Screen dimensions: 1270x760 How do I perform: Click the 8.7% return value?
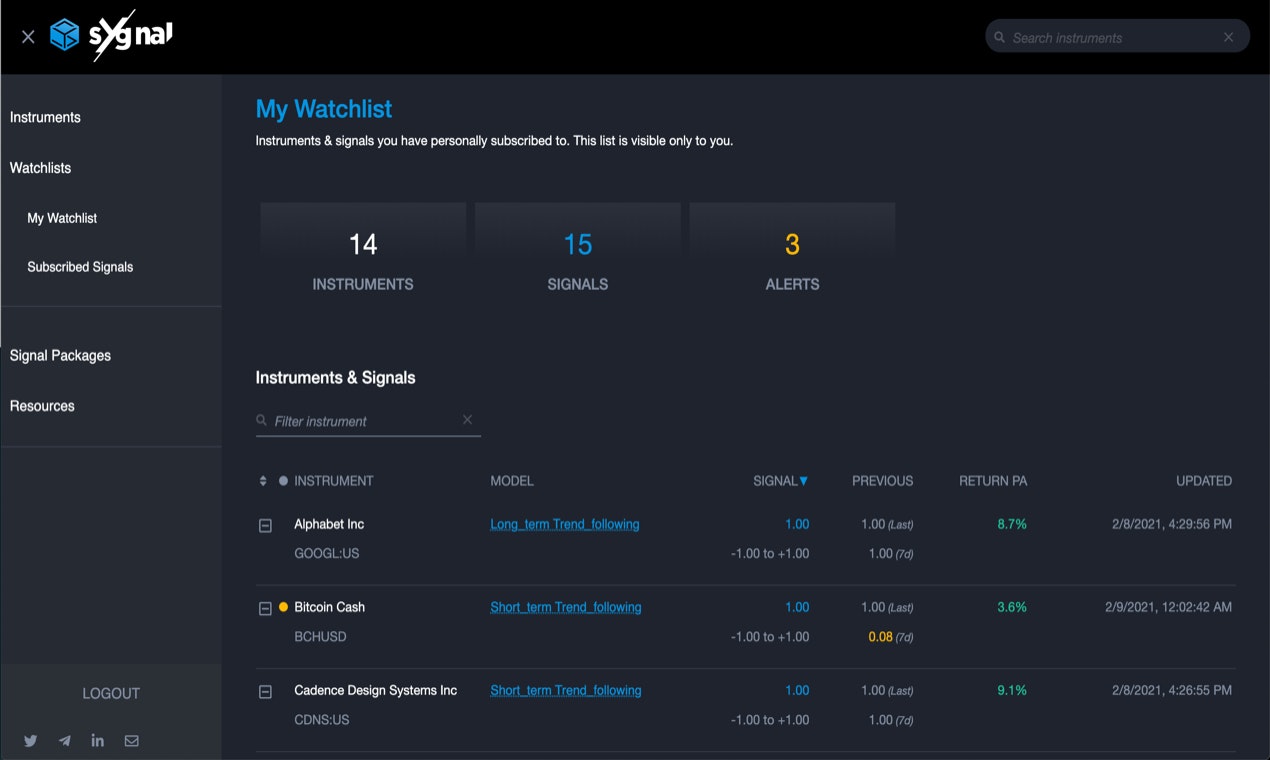1012,524
